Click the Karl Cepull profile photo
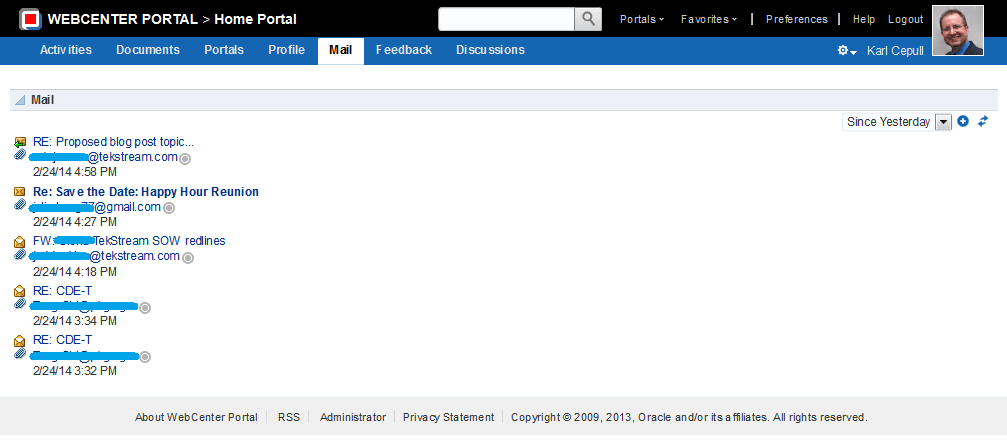1007x447 pixels. (x=958, y=31)
